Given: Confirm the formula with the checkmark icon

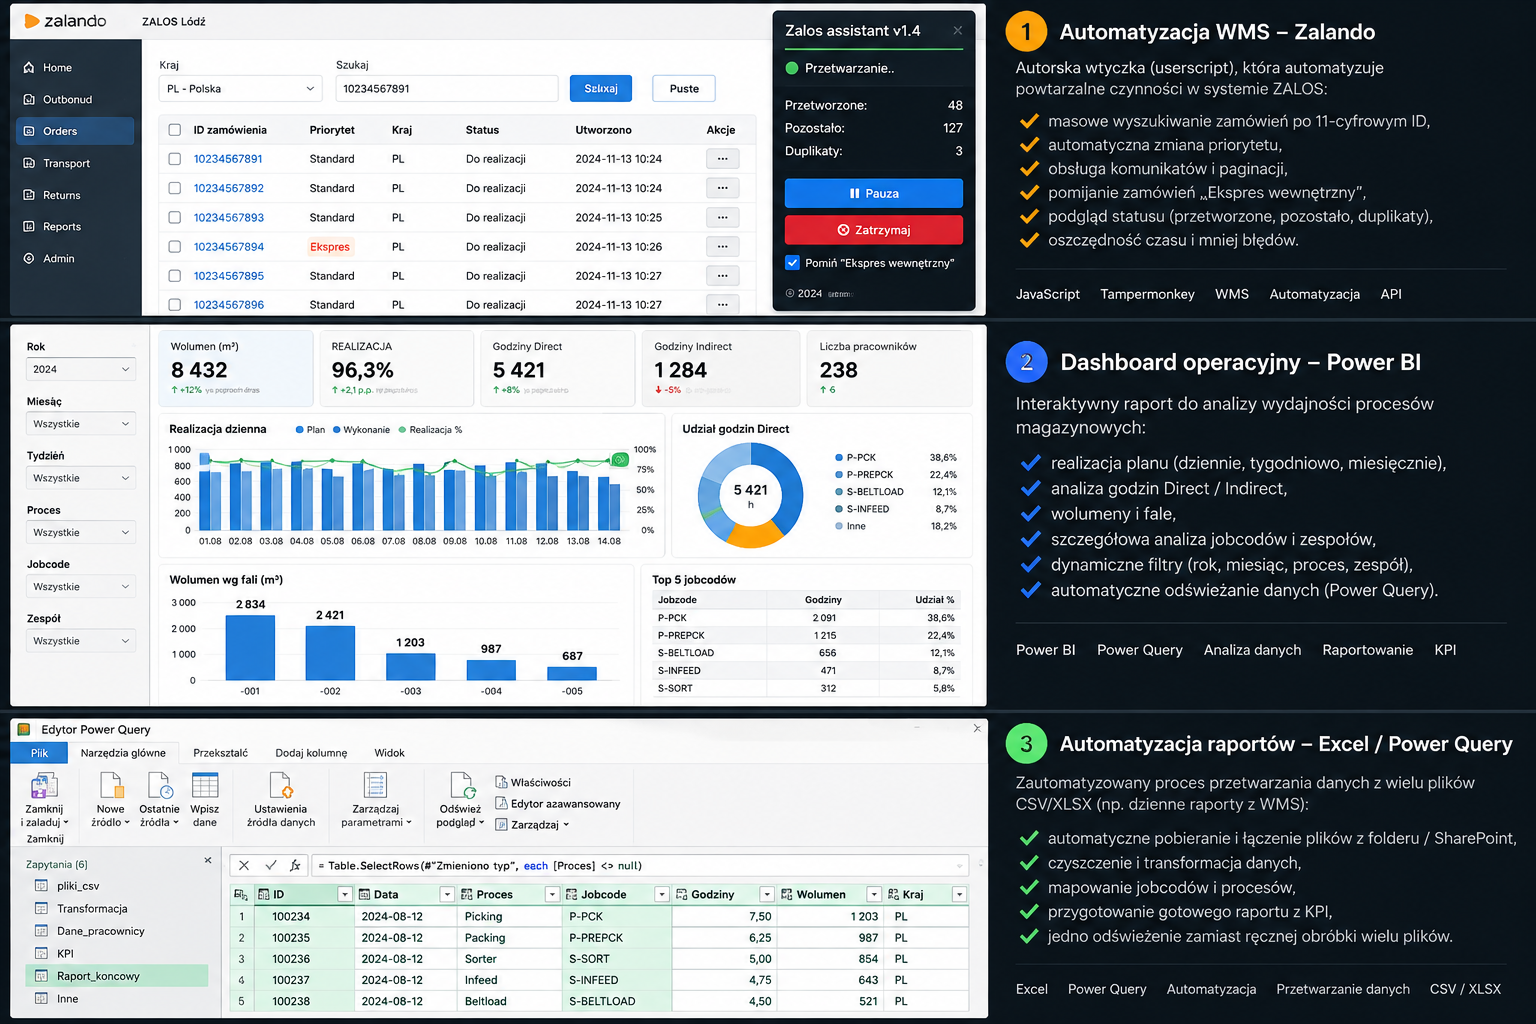Looking at the screenshot, I should (271, 865).
